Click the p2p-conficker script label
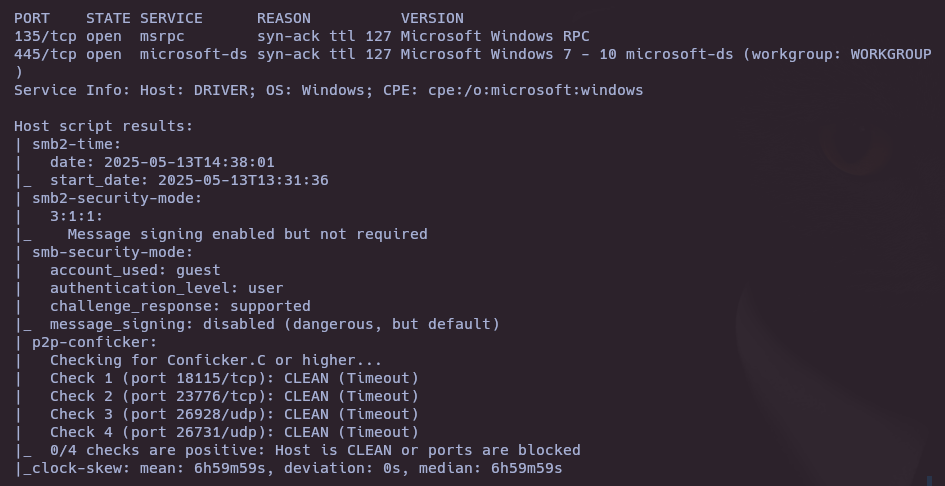 95,342
